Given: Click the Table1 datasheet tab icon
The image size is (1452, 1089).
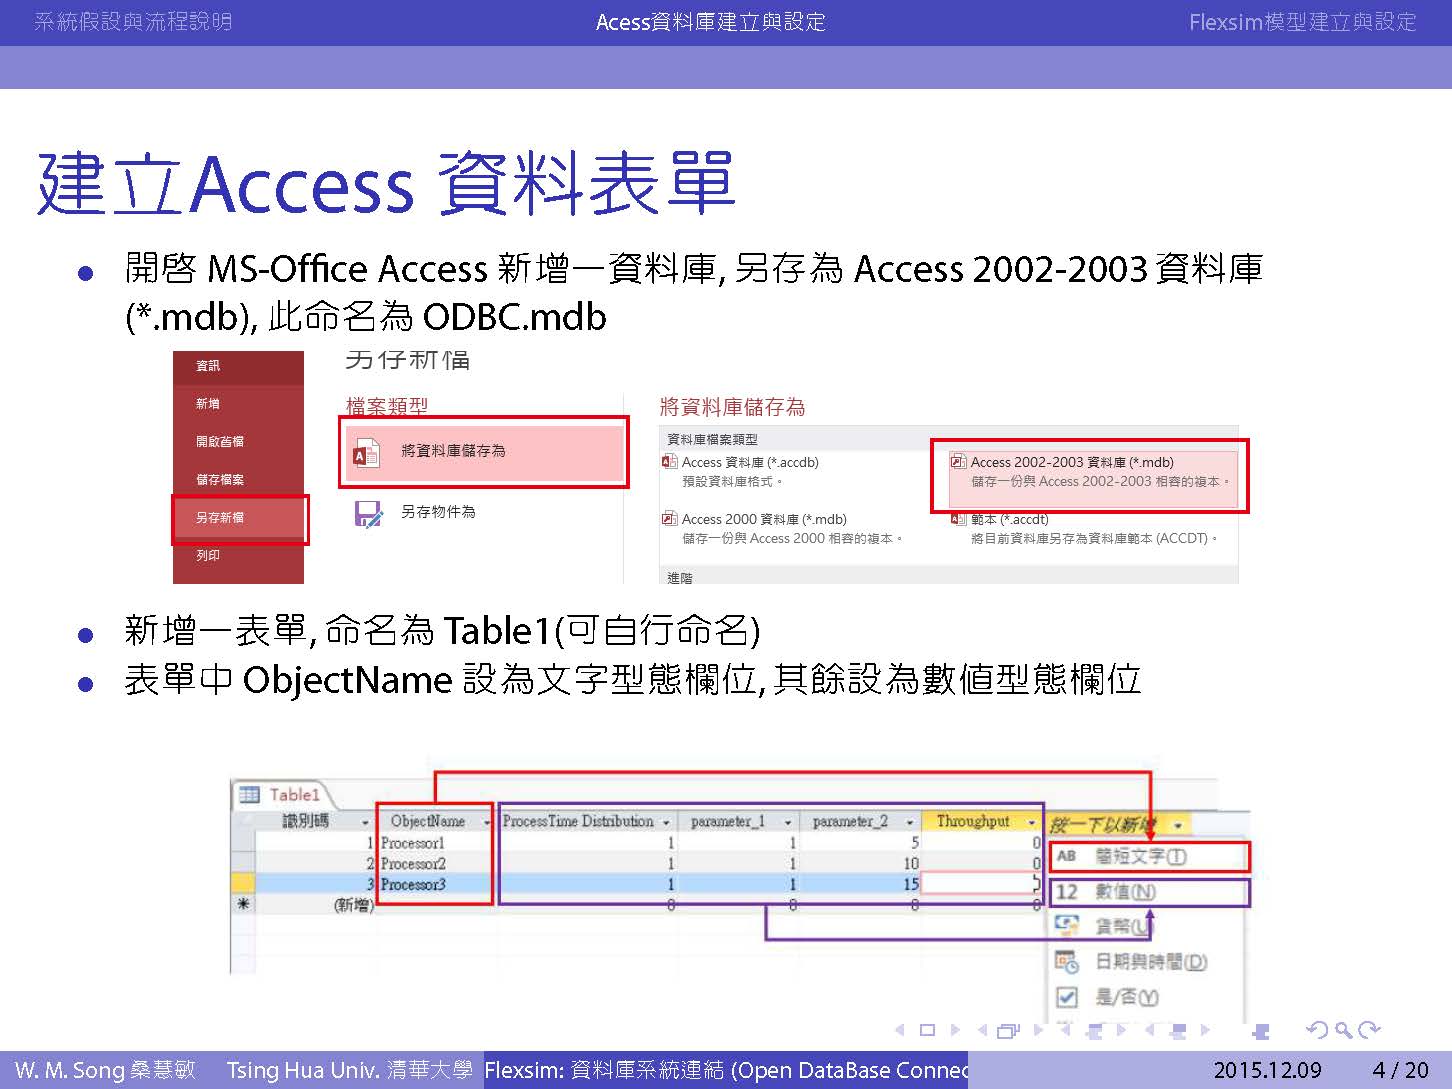Looking at the screenshot, I should pos(249,795).
